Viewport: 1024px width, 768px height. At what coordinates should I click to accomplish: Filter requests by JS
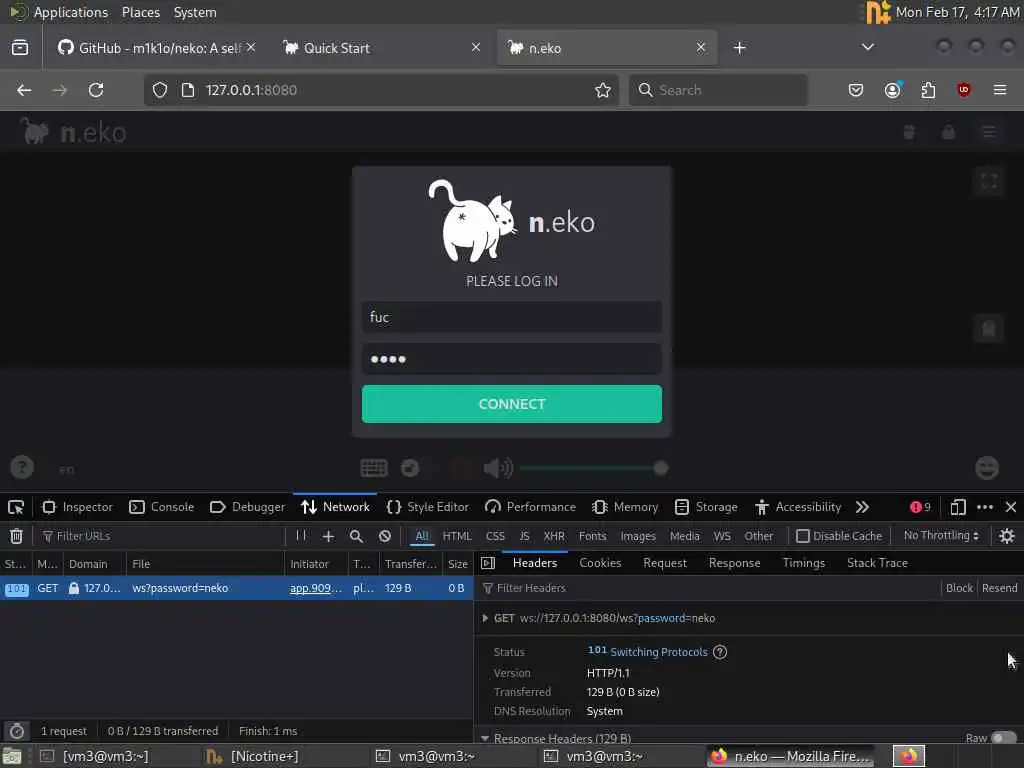tap(524, 536)
